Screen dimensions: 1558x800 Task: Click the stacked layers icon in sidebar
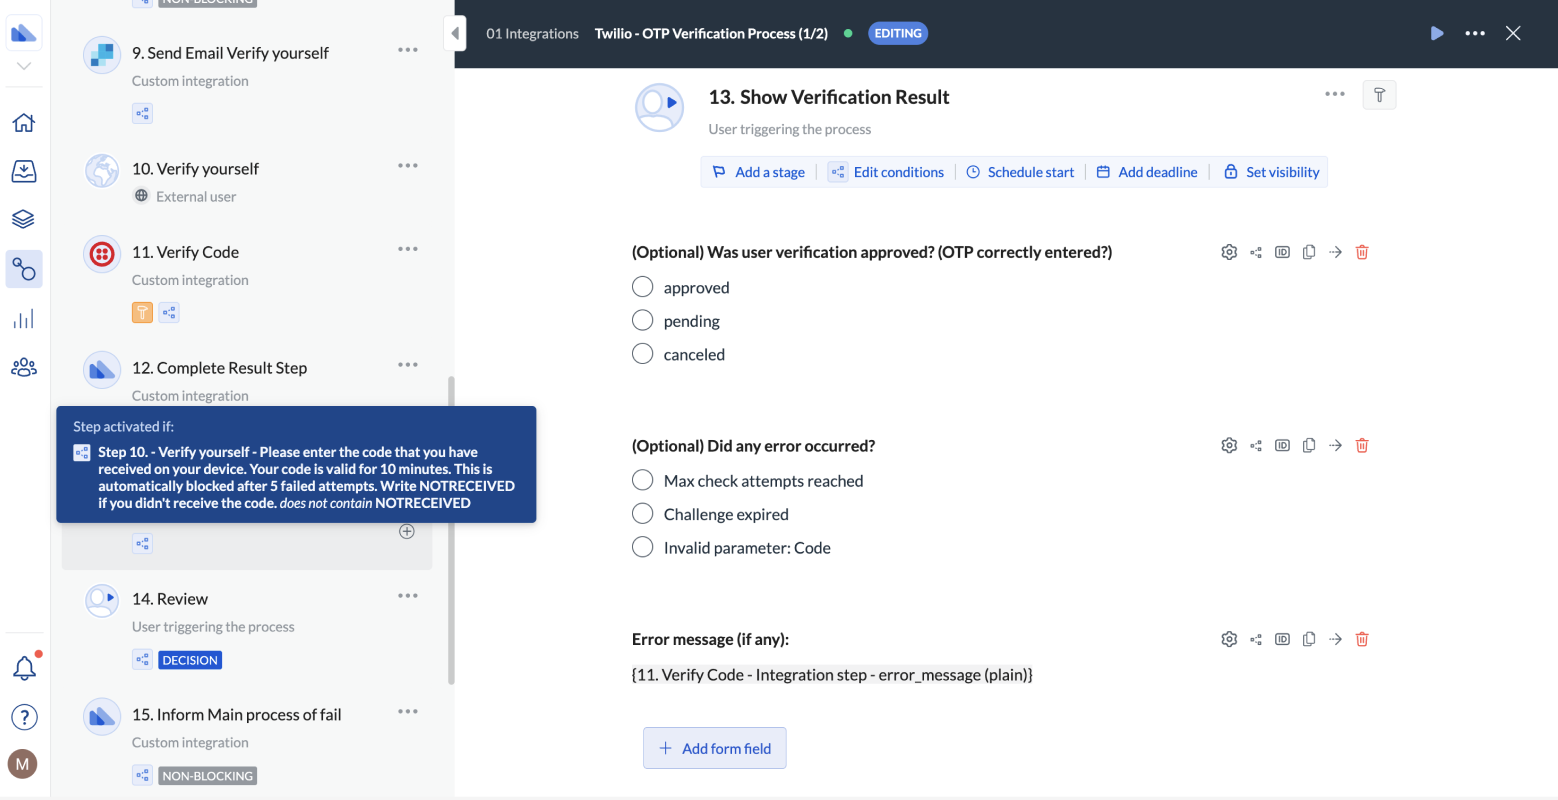(24, 219)
